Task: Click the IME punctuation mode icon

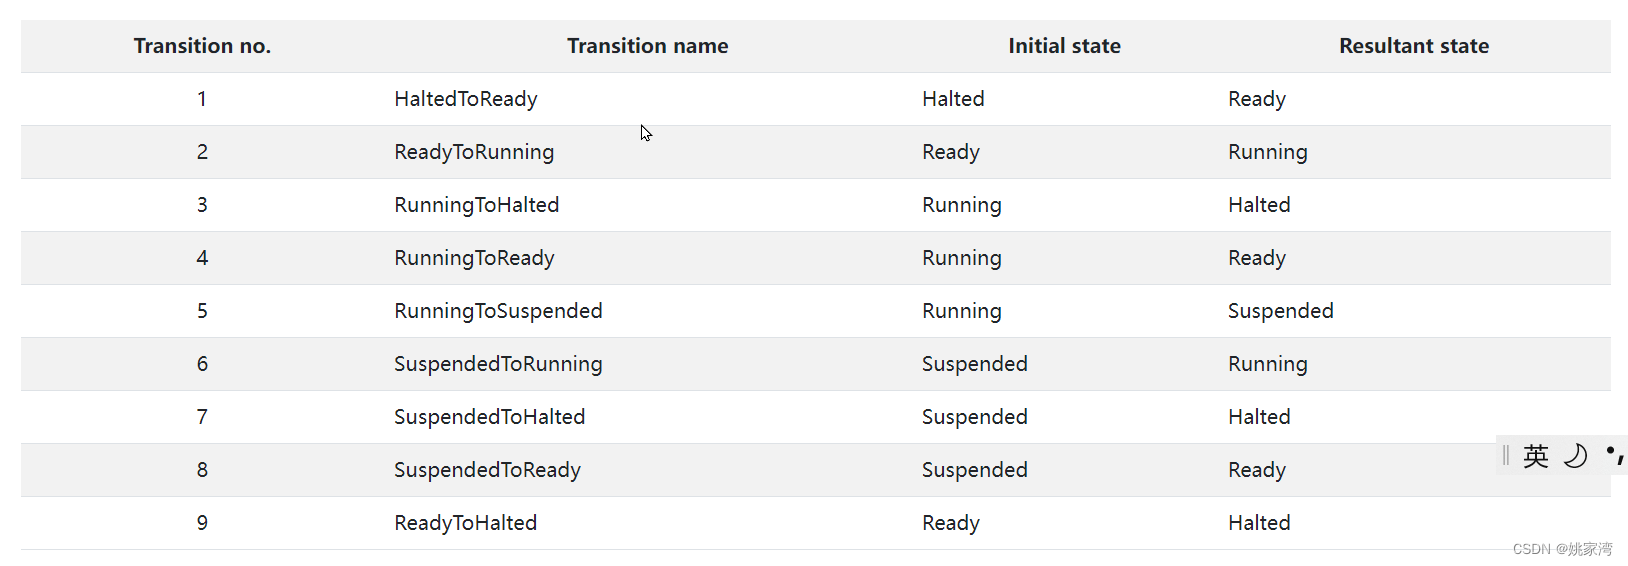Action: [x=1614, y=455]
